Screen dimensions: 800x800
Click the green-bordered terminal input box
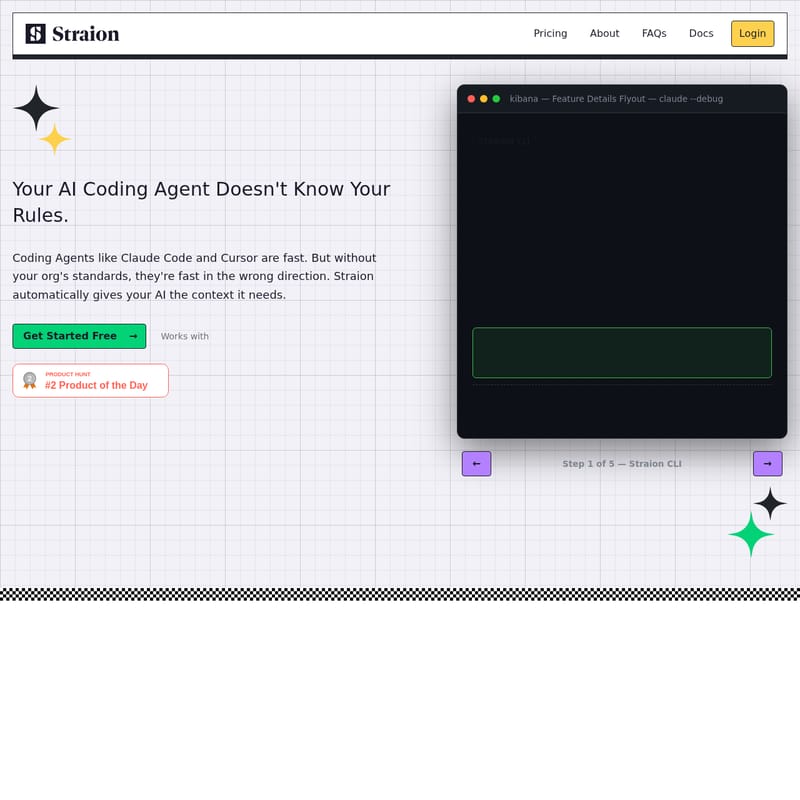(x=621, y=353)
